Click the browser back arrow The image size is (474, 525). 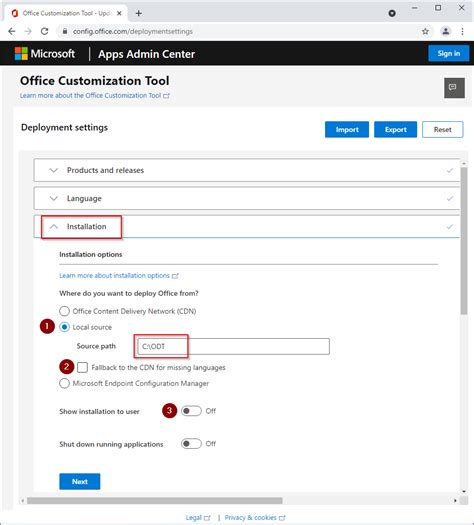(x=12, y=31)
